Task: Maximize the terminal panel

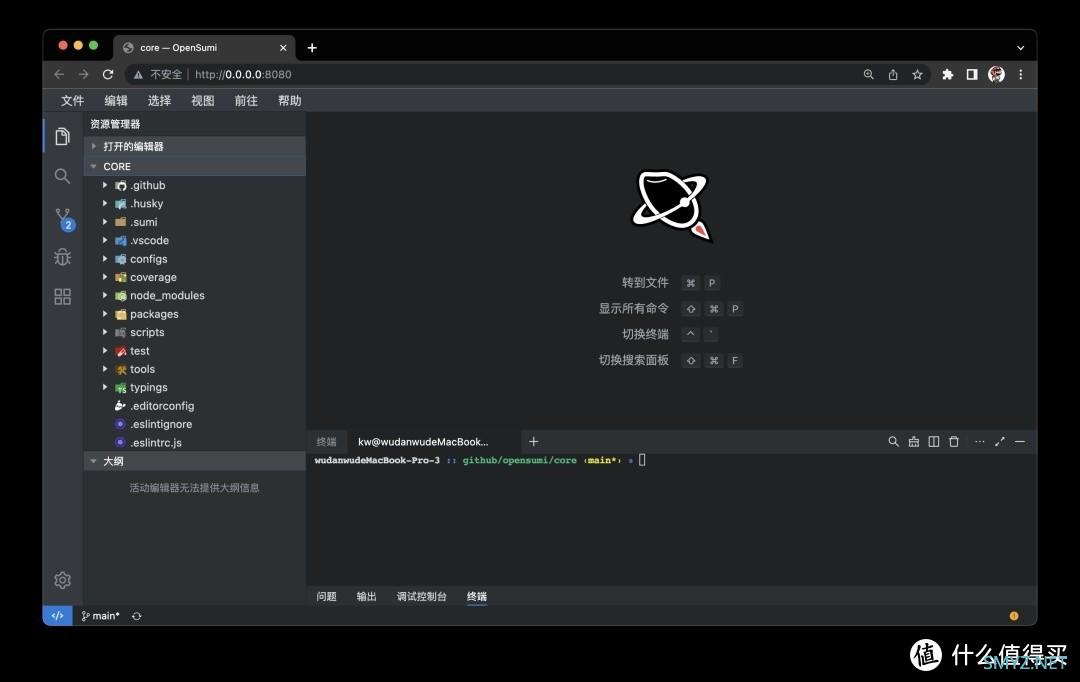Action: click(999, 442)
